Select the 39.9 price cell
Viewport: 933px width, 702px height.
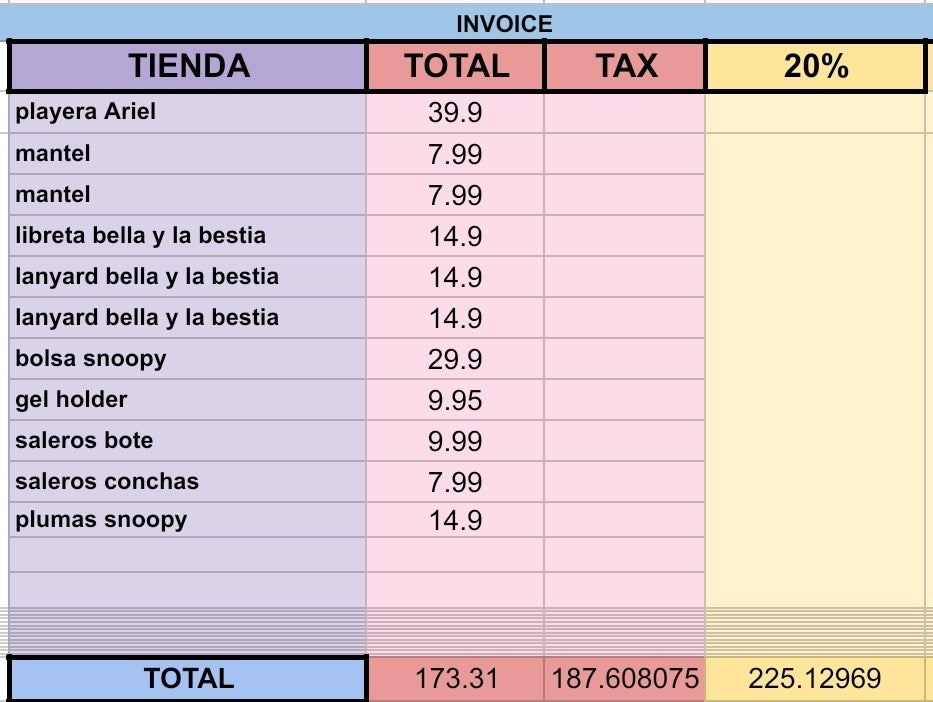click(456, 113)
